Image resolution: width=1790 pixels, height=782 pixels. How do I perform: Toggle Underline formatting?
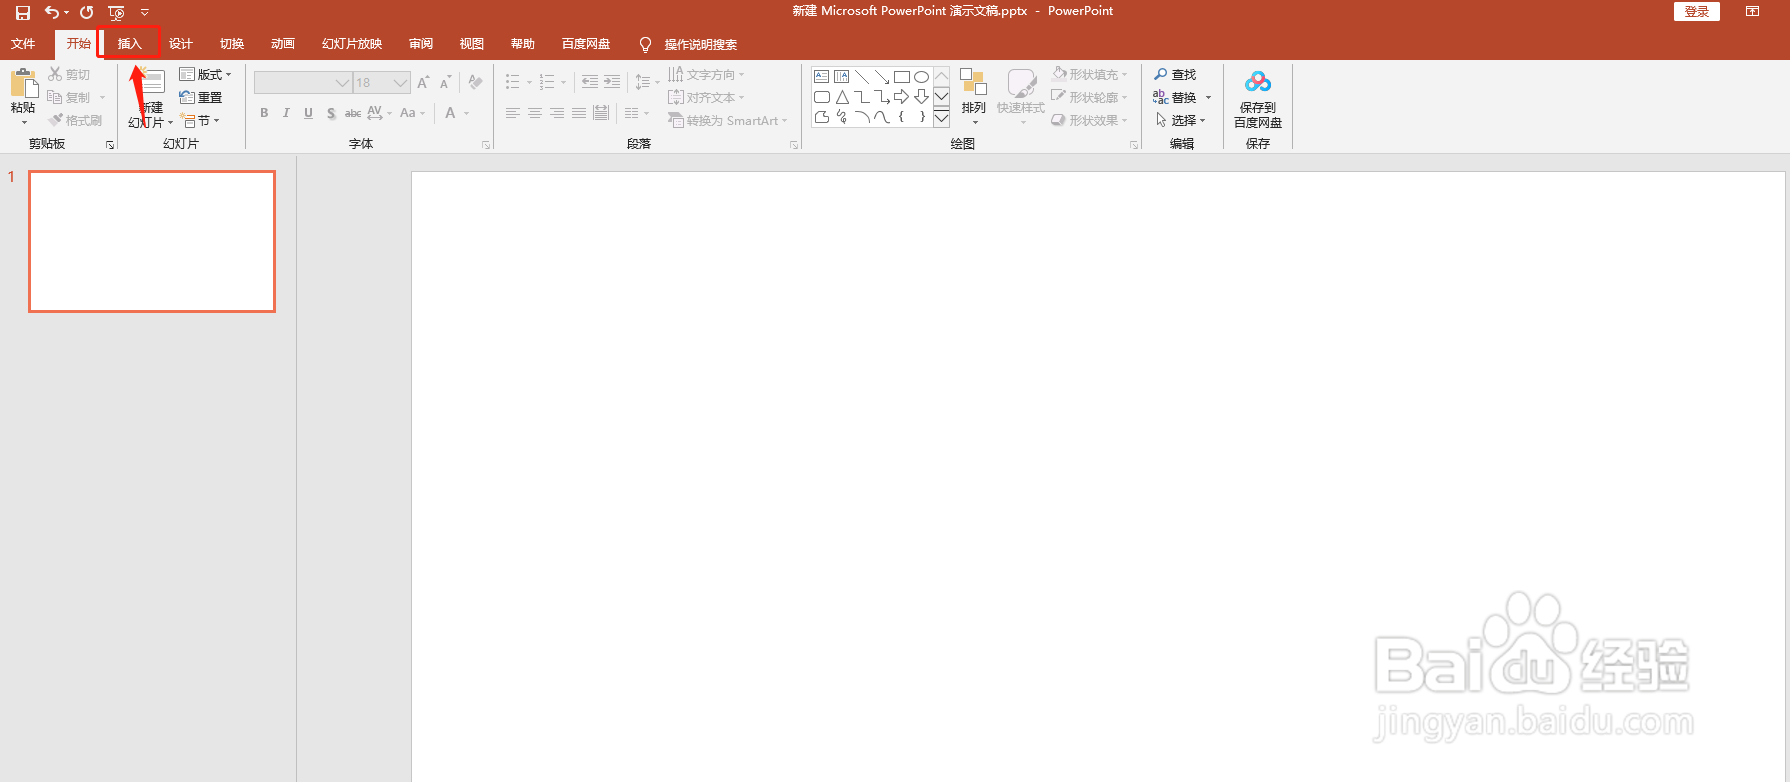click(x=308, y=113)
